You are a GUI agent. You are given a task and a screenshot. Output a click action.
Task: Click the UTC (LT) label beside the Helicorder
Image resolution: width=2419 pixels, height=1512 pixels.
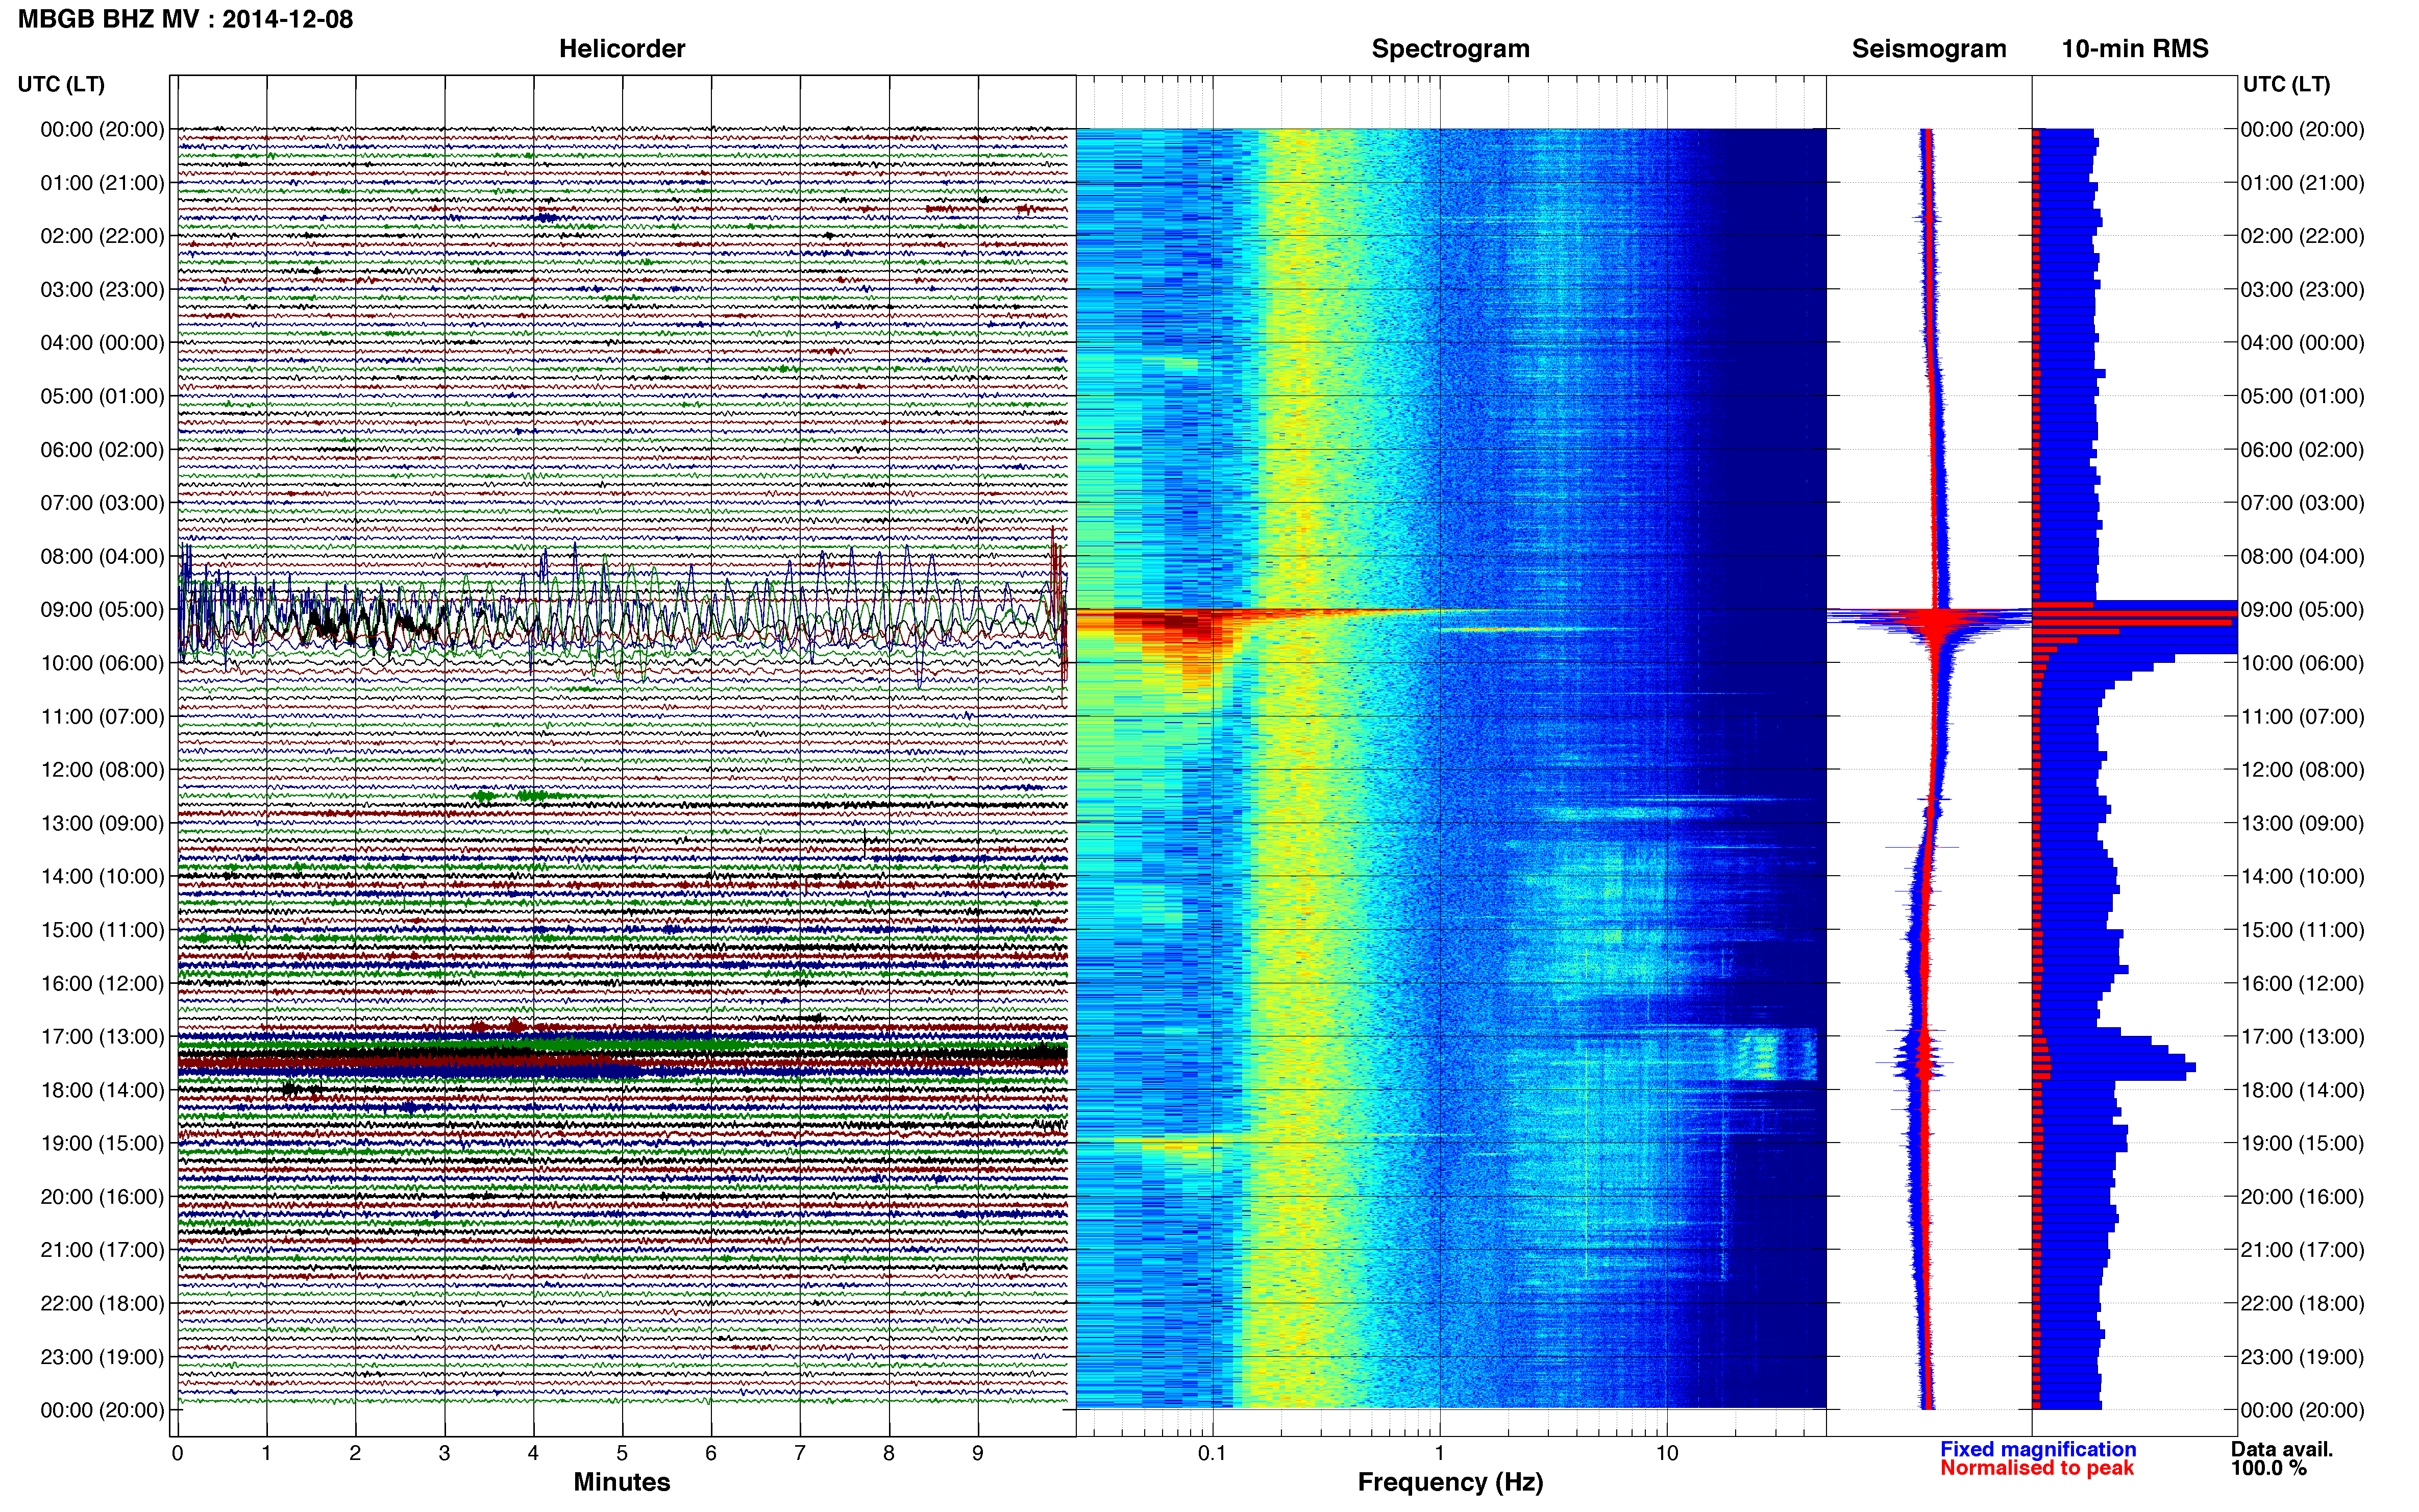61,84
